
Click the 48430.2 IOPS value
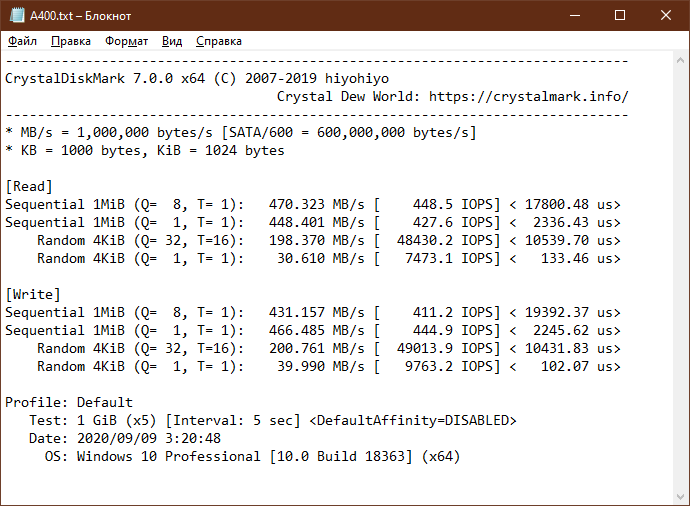pos(445,241)
